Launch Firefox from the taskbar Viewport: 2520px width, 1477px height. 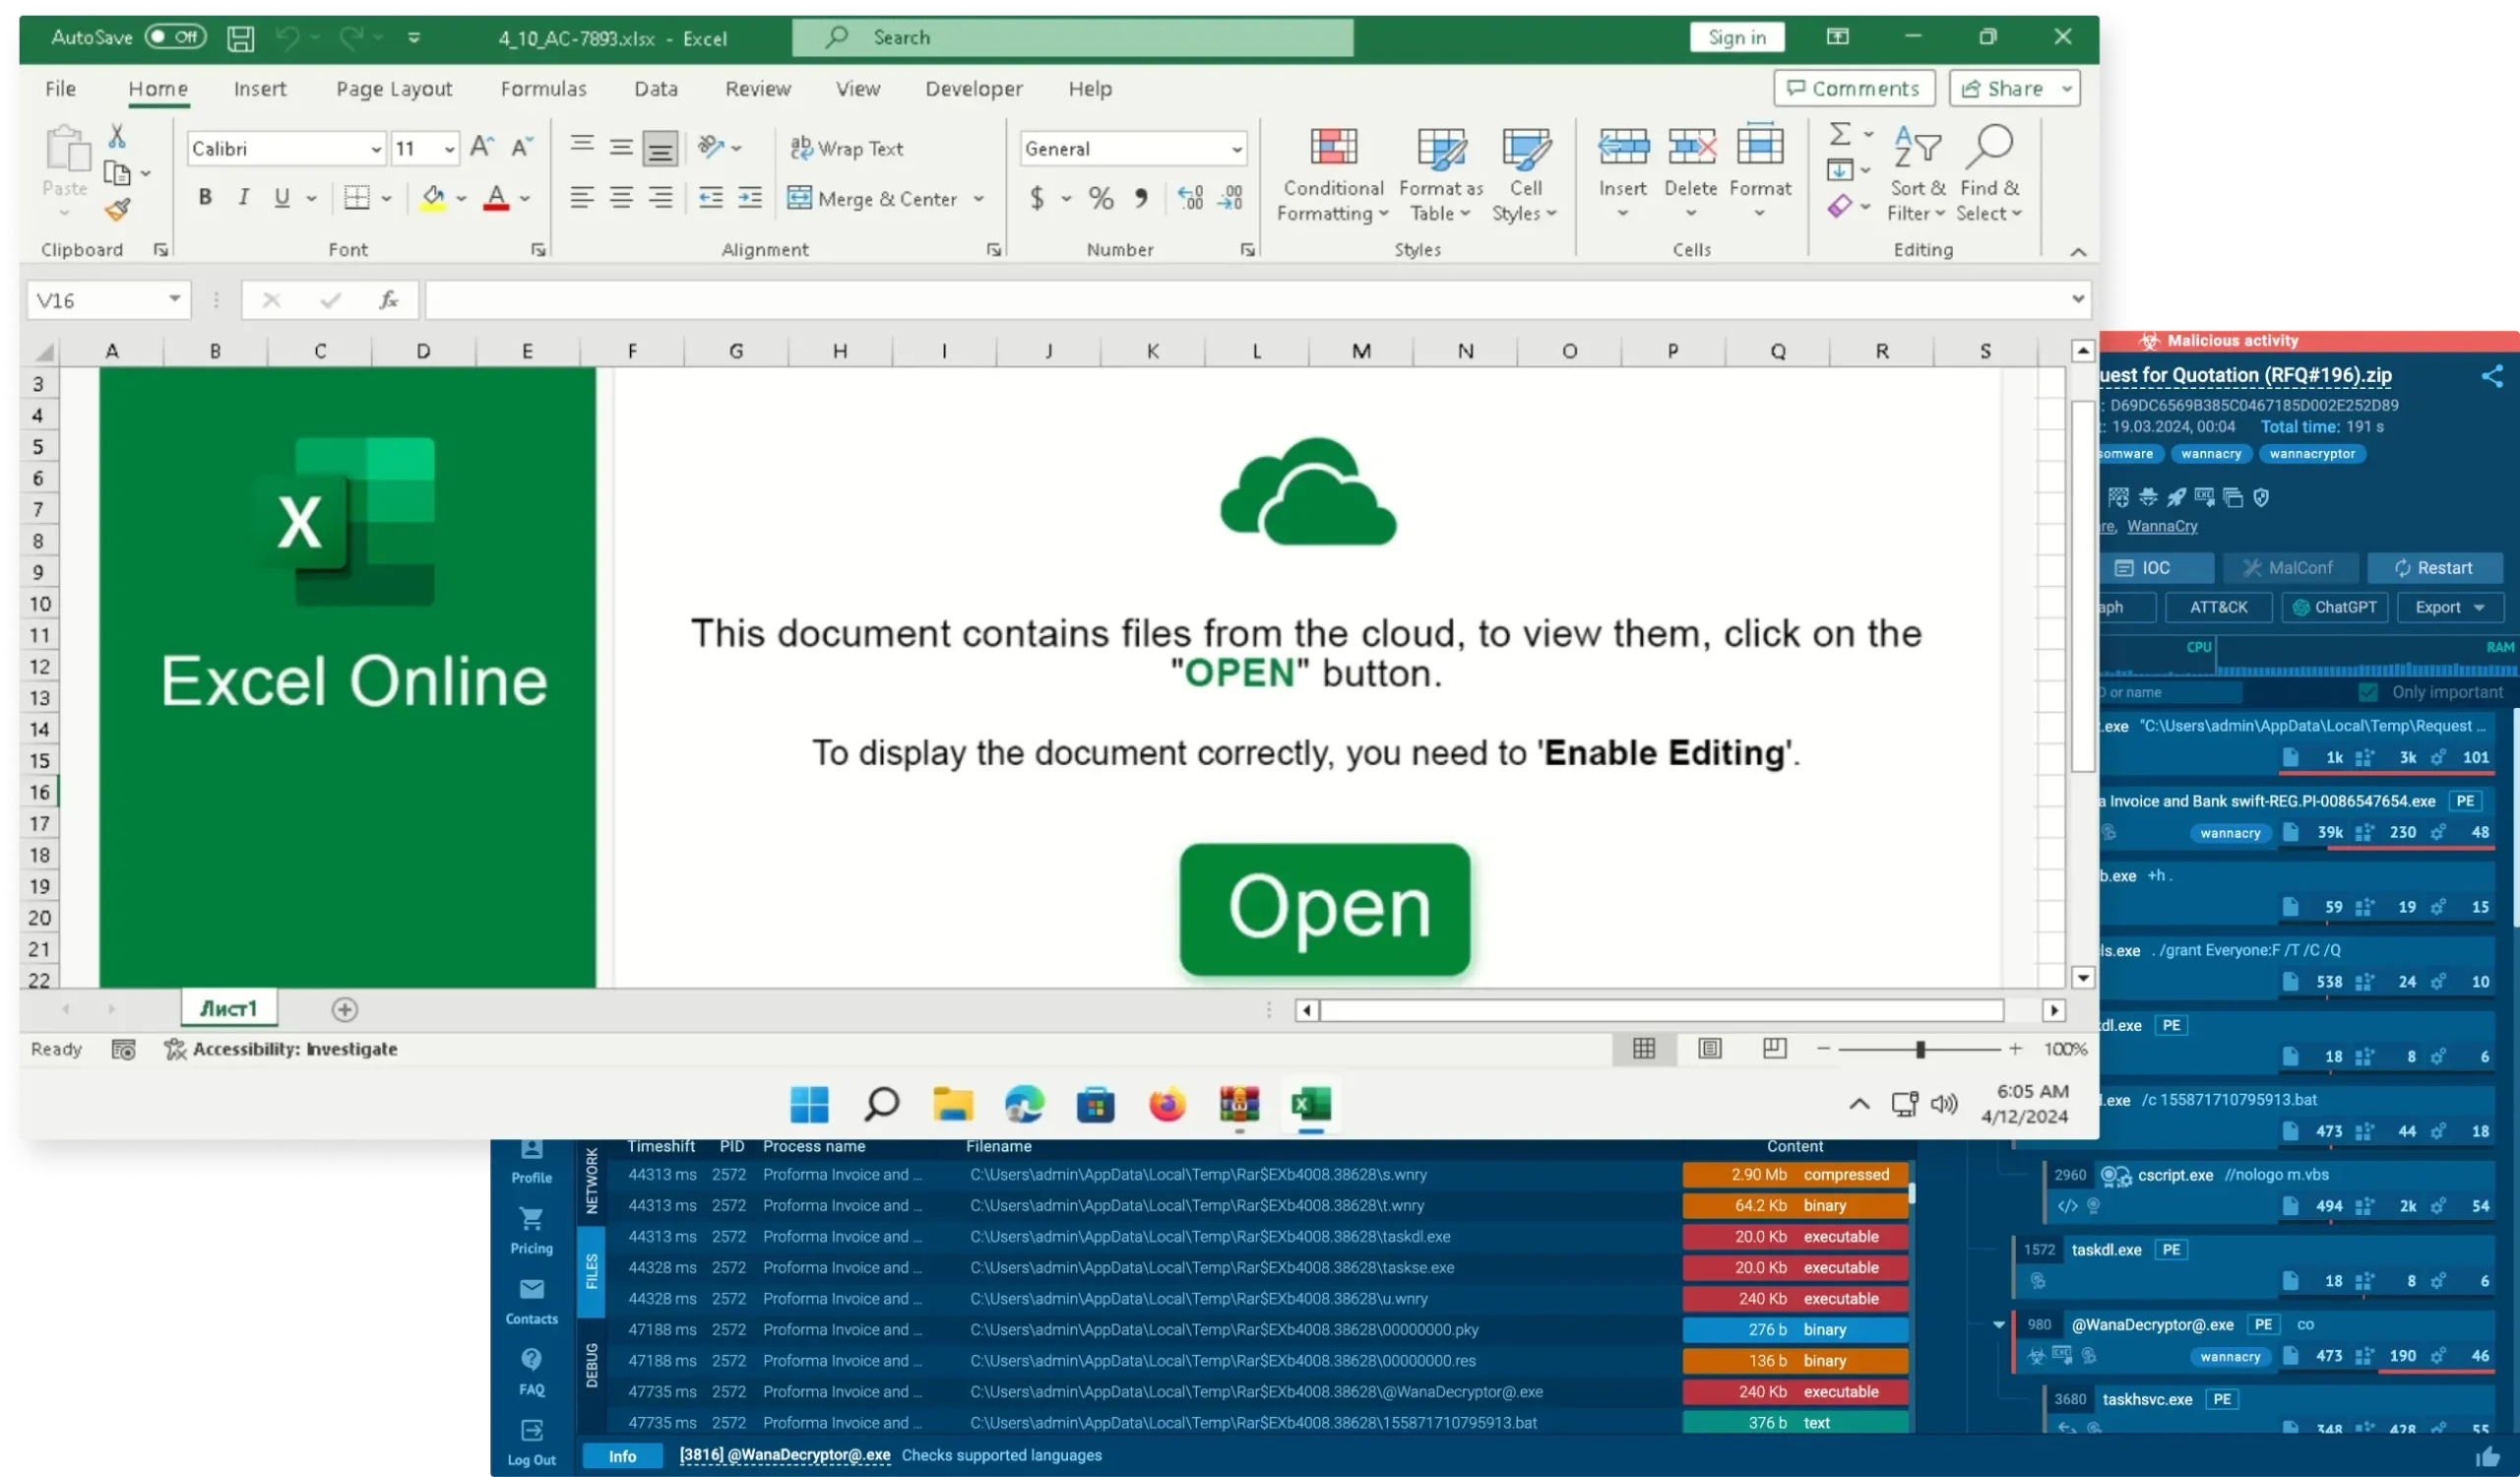click(1166, 1105)
